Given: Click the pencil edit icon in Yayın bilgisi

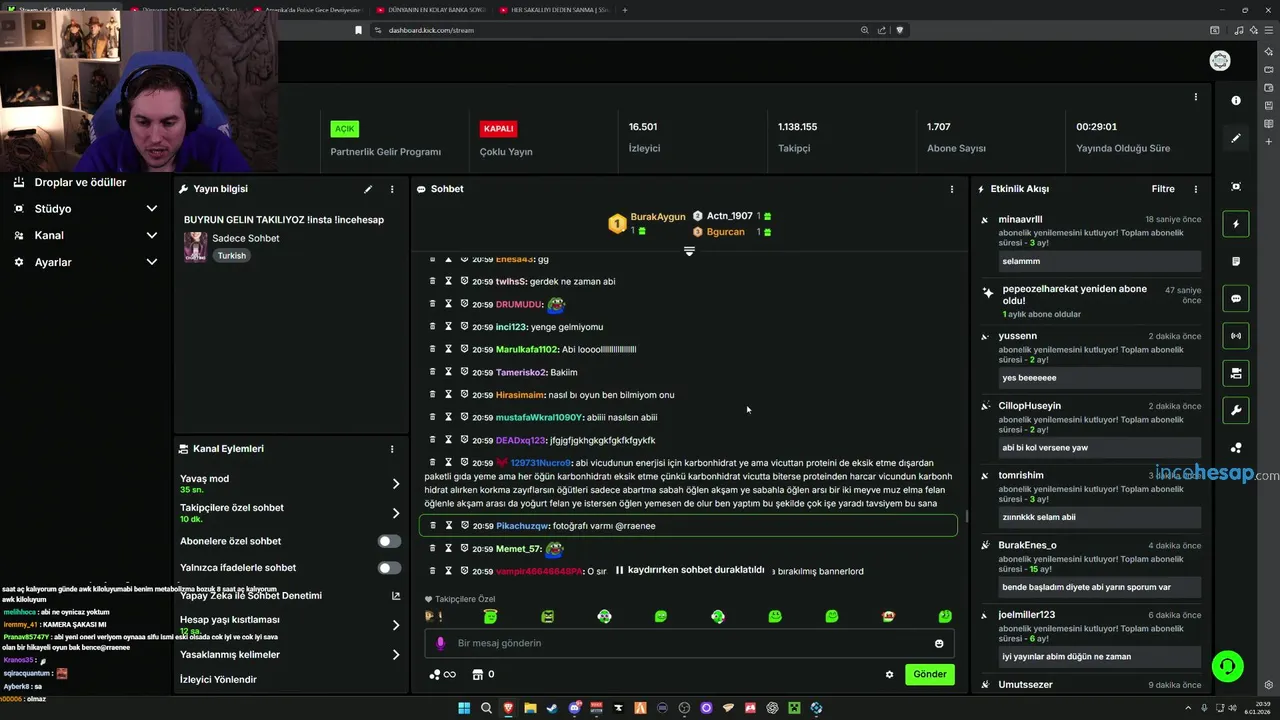Looking at the screenshot, I should pyautogui.click(x=368, y=189).
